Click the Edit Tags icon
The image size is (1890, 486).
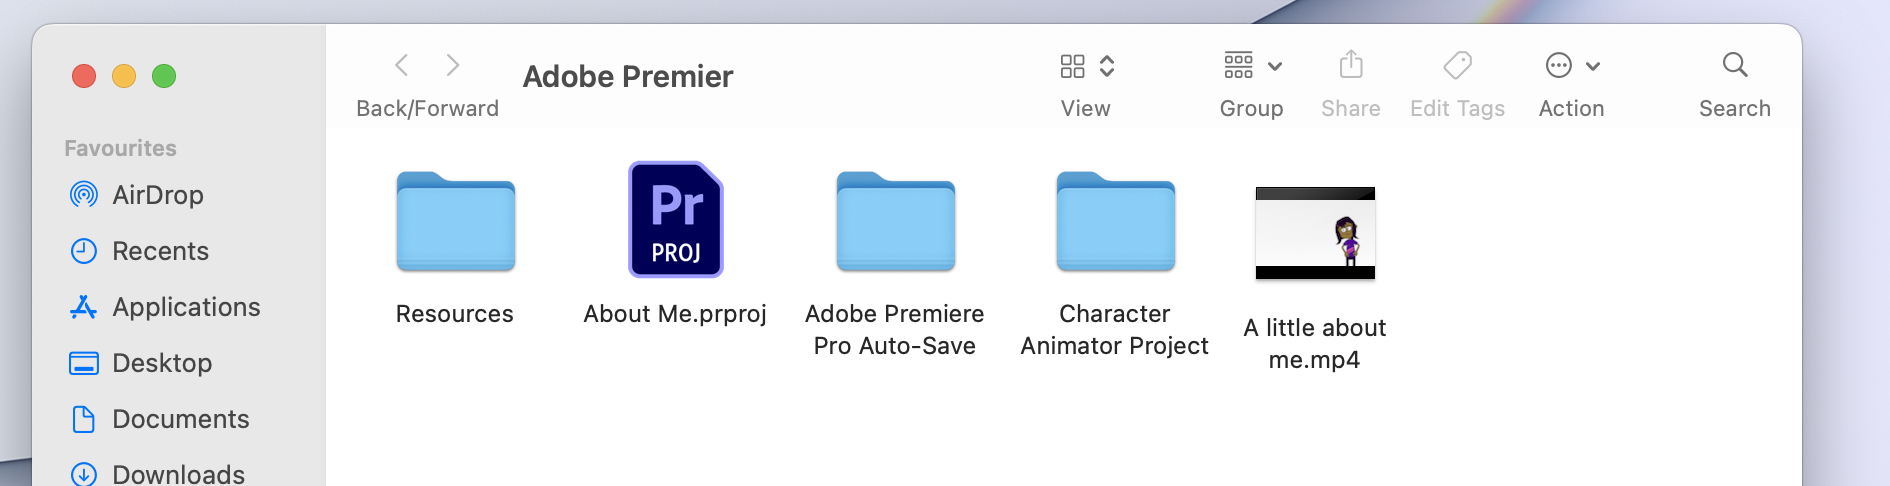click(x=1458, y=65)
